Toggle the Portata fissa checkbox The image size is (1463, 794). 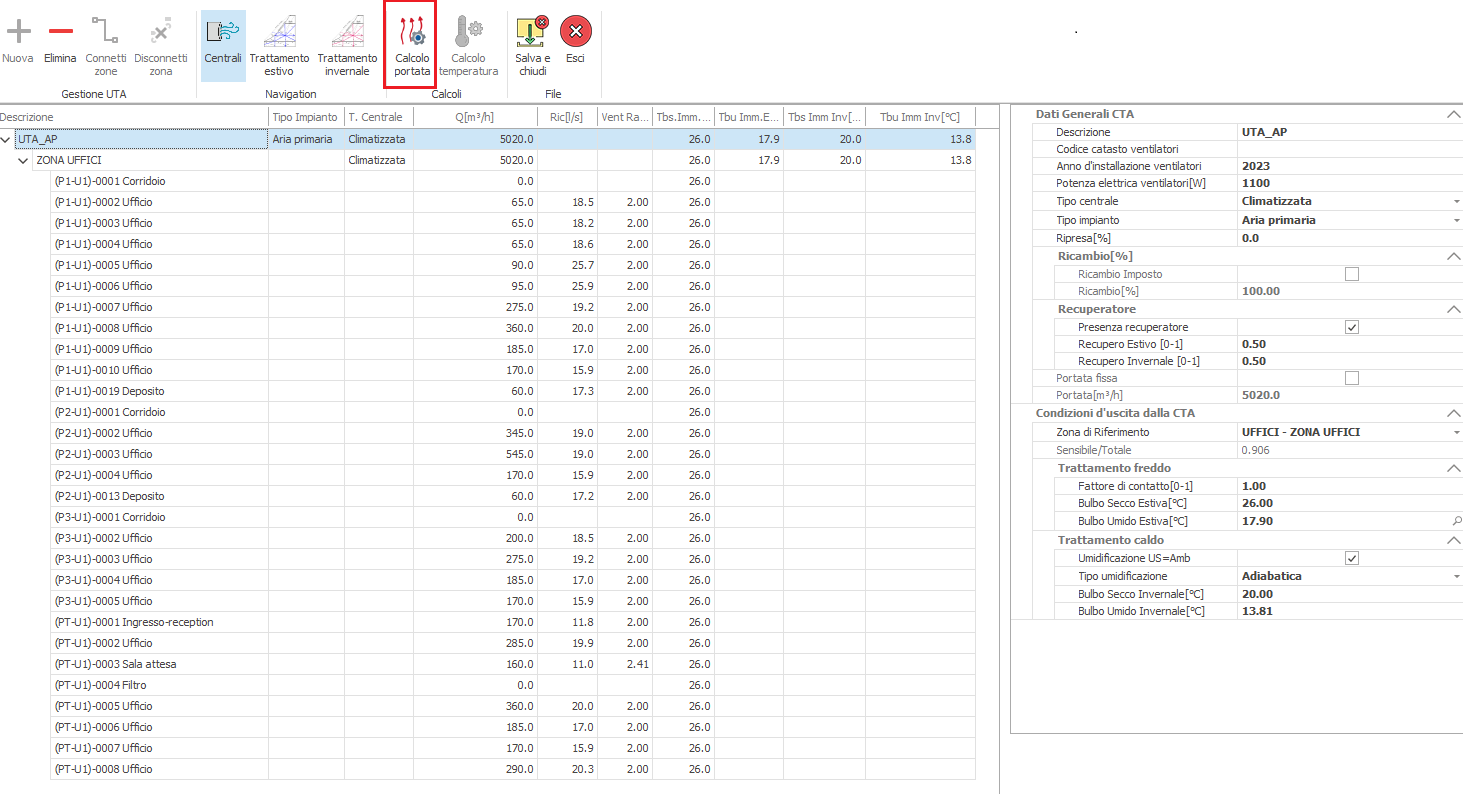tap(1352, 378)
